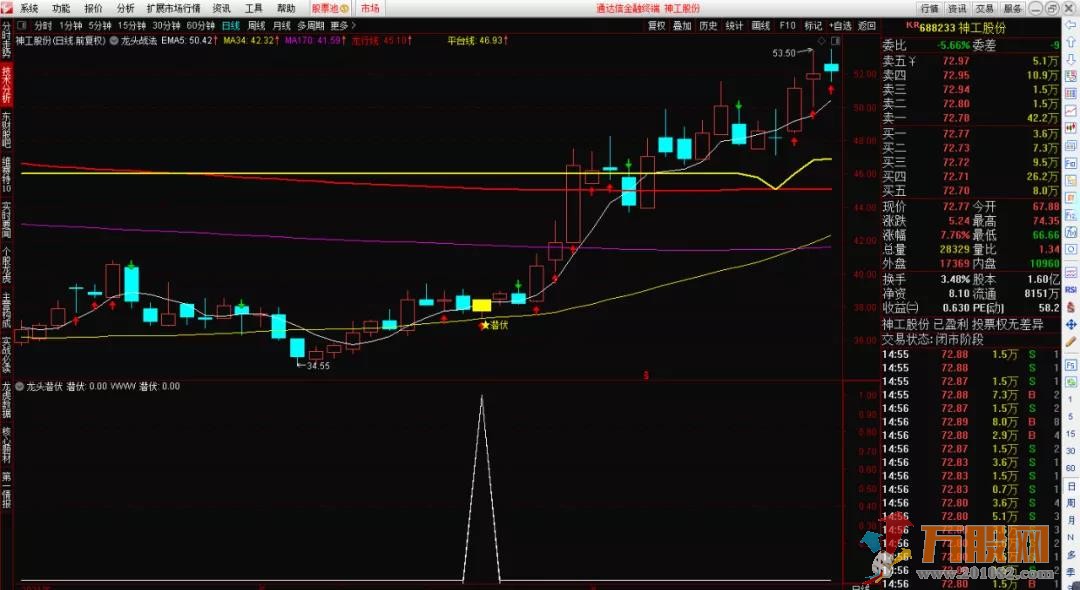Open the 分析 menu
1080x590 pixels.
pyautogui.click(x=125, y=8)
